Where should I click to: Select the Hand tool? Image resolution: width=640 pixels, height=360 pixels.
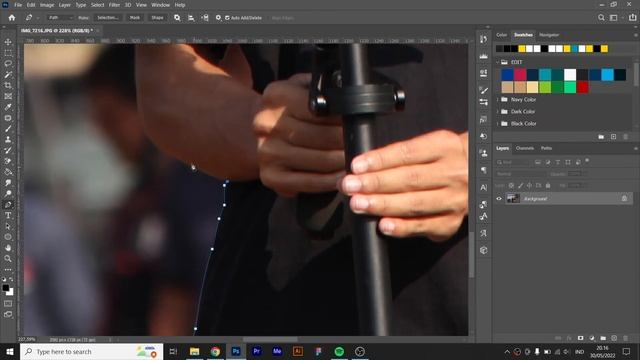point(8,248)
